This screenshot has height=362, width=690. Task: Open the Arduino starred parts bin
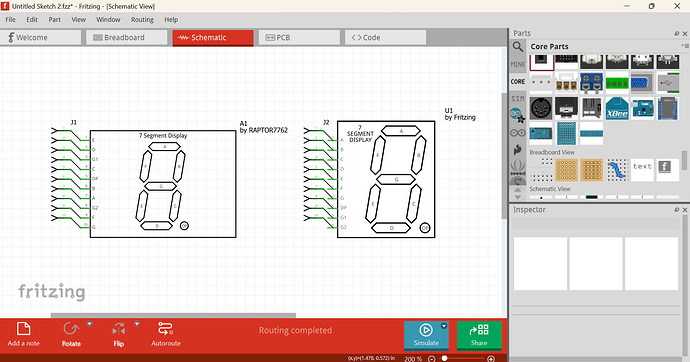[518, 115]
